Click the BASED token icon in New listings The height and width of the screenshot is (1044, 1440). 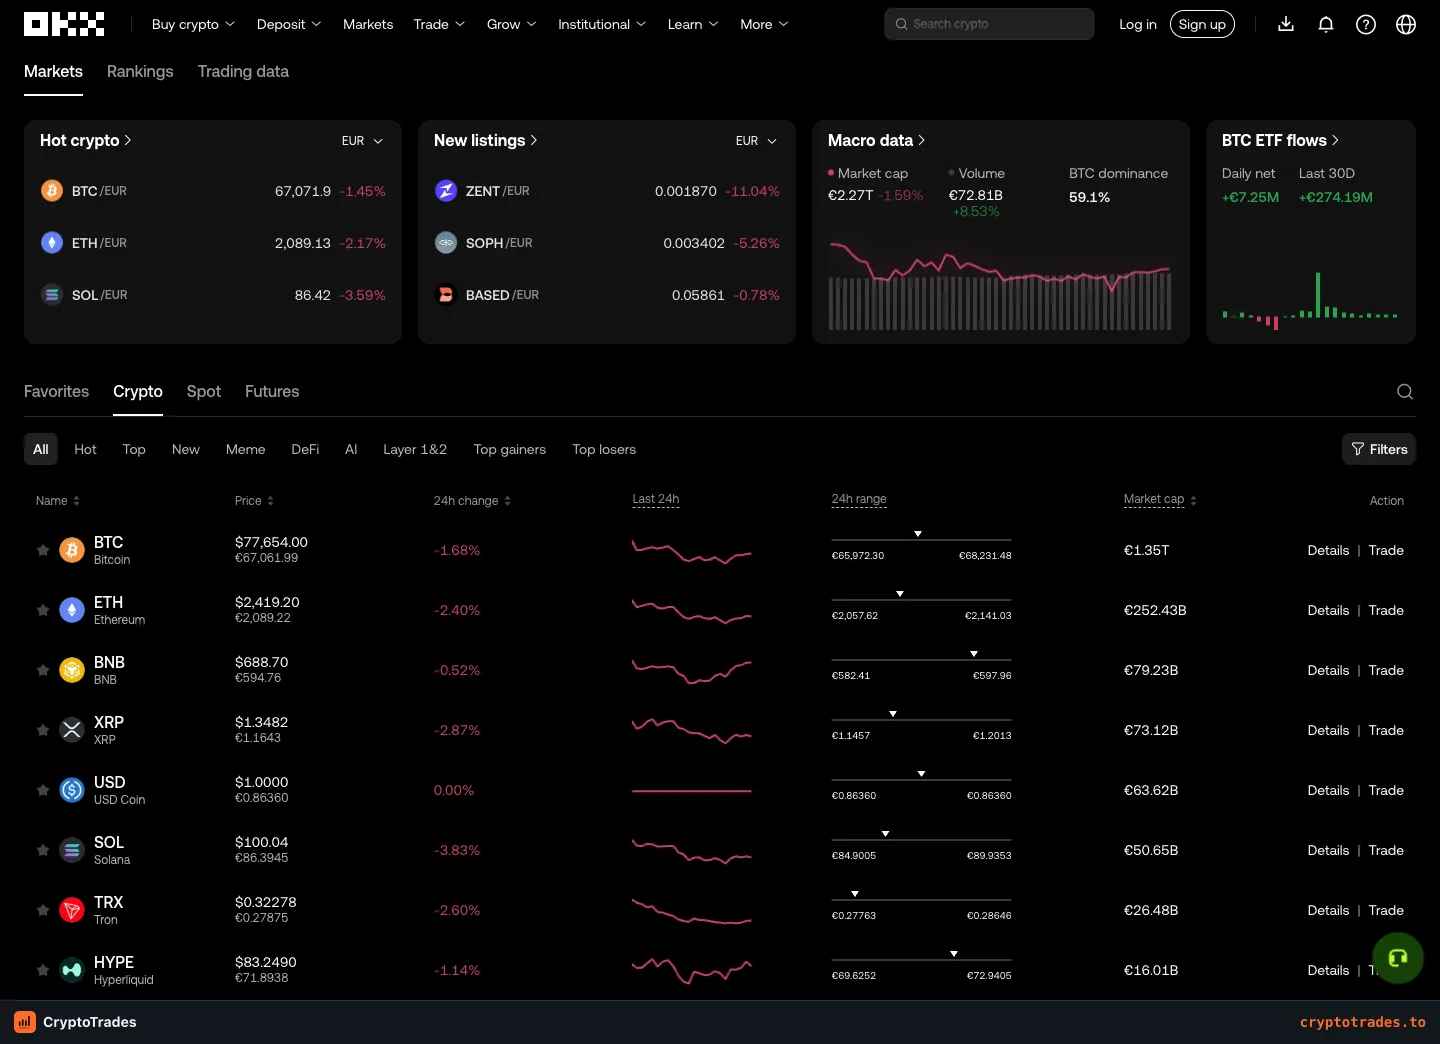[446, 295]
